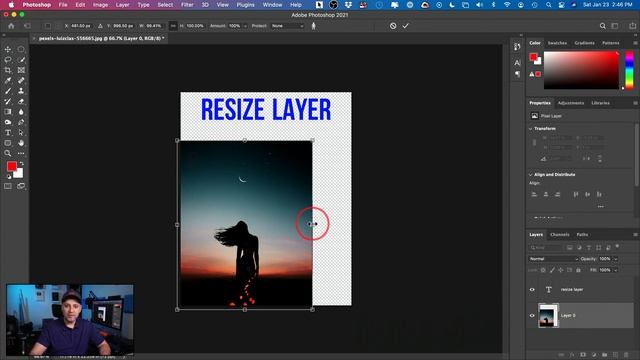This screenshot has height=360, width=640.
Task: Open the Layer menu
Action: pyautogui.click(x=122, y=5)
